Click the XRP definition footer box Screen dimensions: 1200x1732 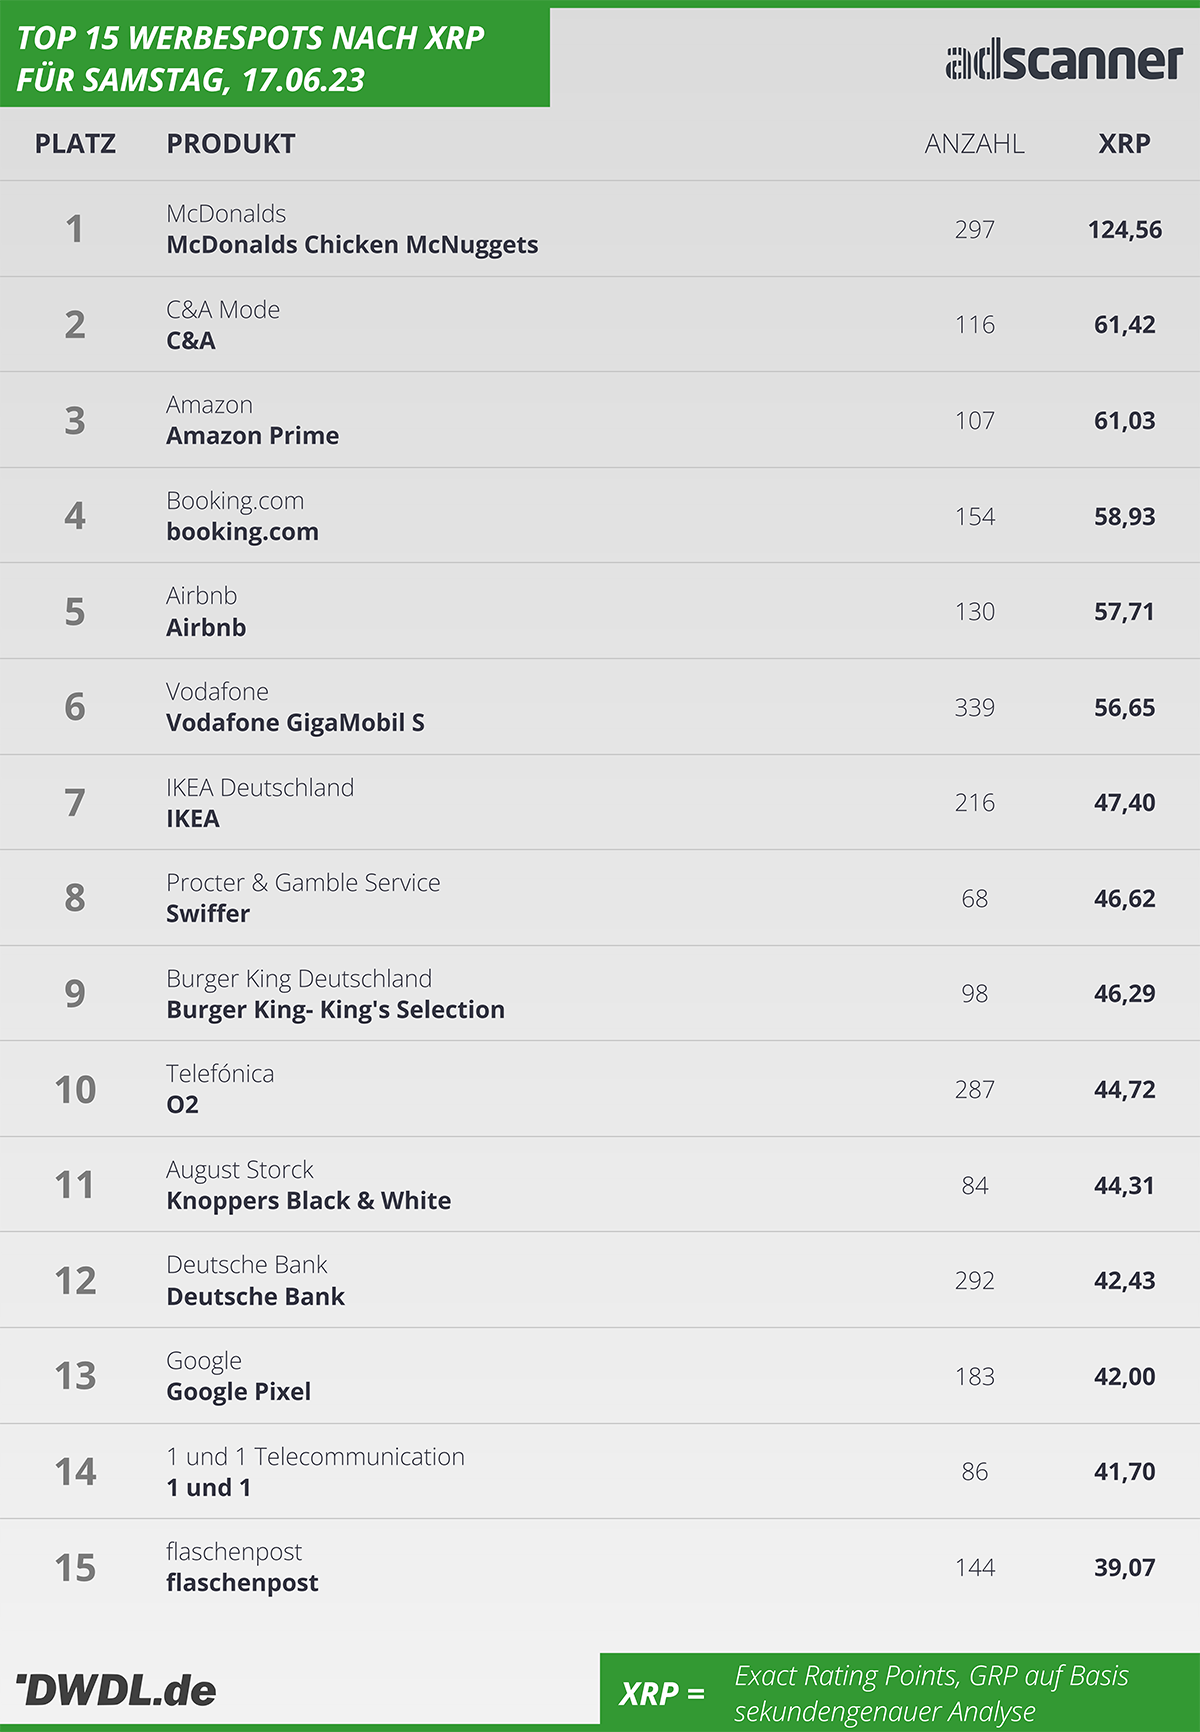(900, 1692)
